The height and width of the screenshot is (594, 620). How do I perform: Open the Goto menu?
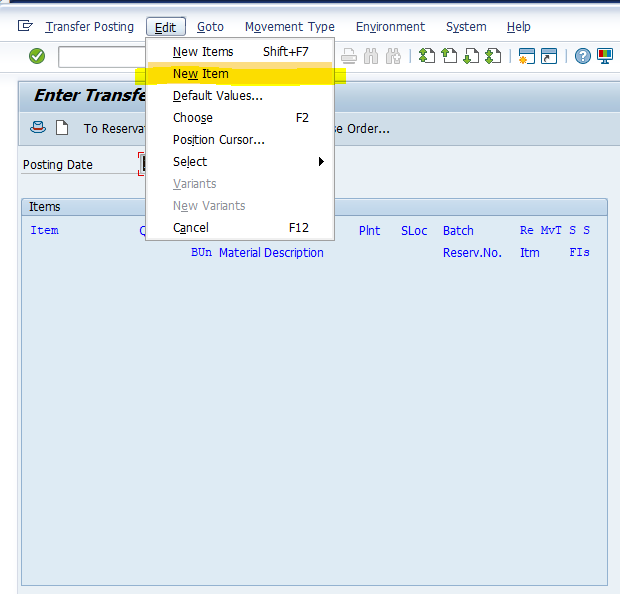tap(210, 27)
